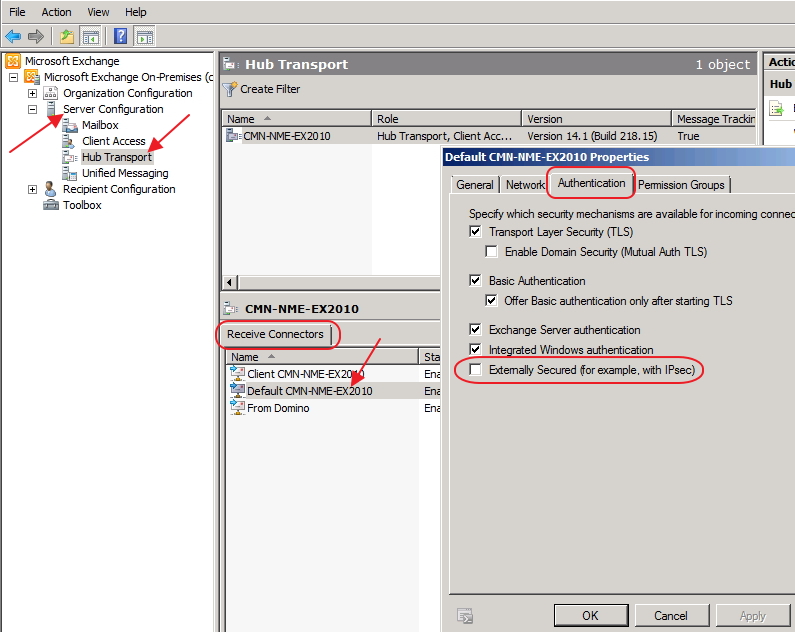Click the CMN-NME-EX2010 server row icon
The width and height of the screenshot is (795, 632).
click(x=233, y=135)
